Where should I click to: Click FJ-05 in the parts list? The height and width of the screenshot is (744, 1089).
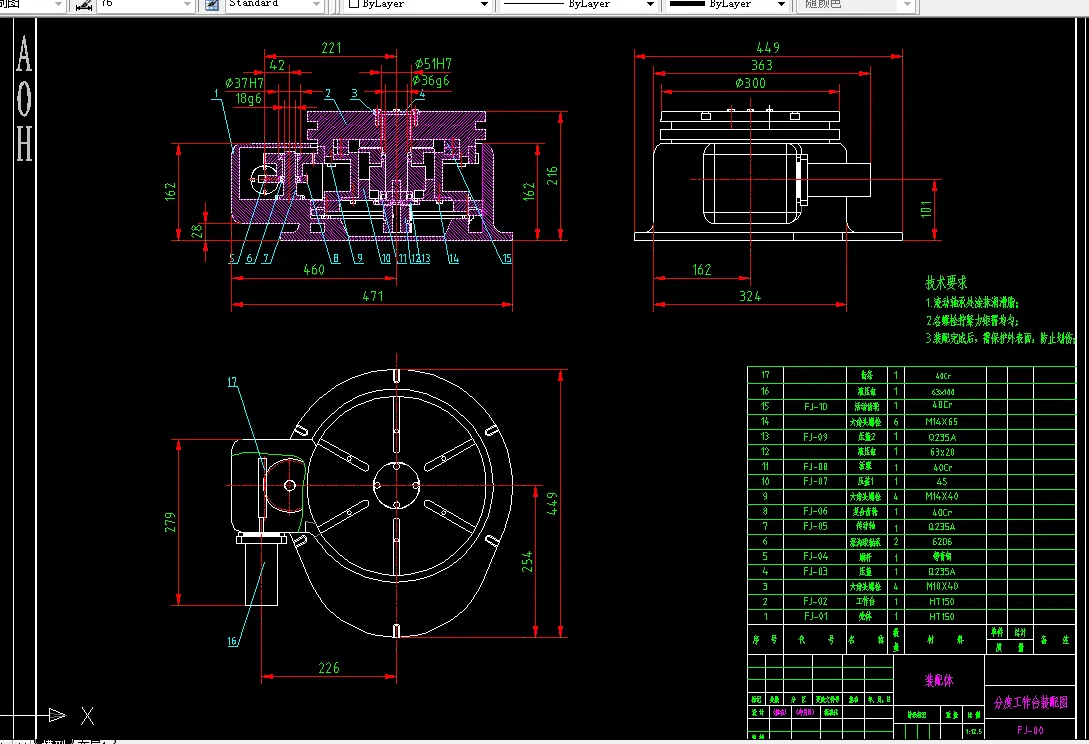[x=815, y=526]
